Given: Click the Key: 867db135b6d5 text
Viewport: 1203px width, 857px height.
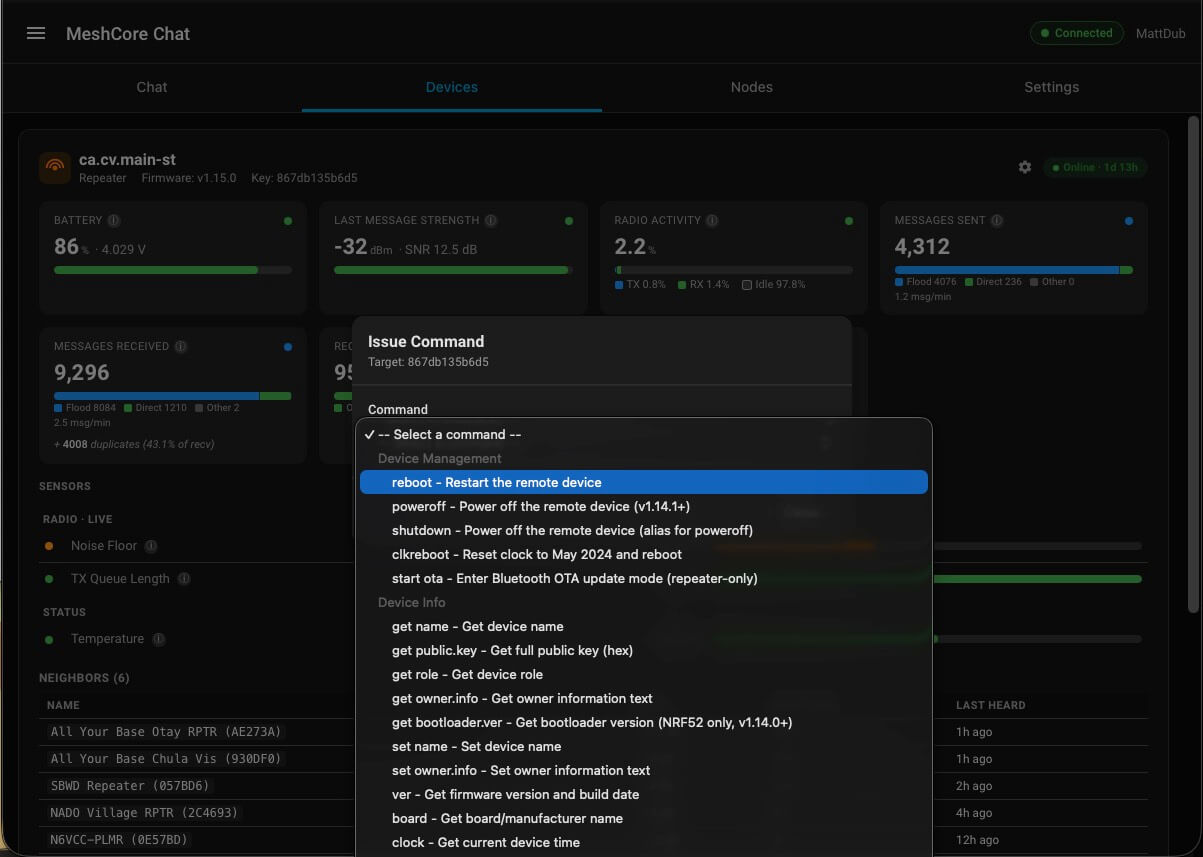Looking at the screenshot, I should 304,178.
